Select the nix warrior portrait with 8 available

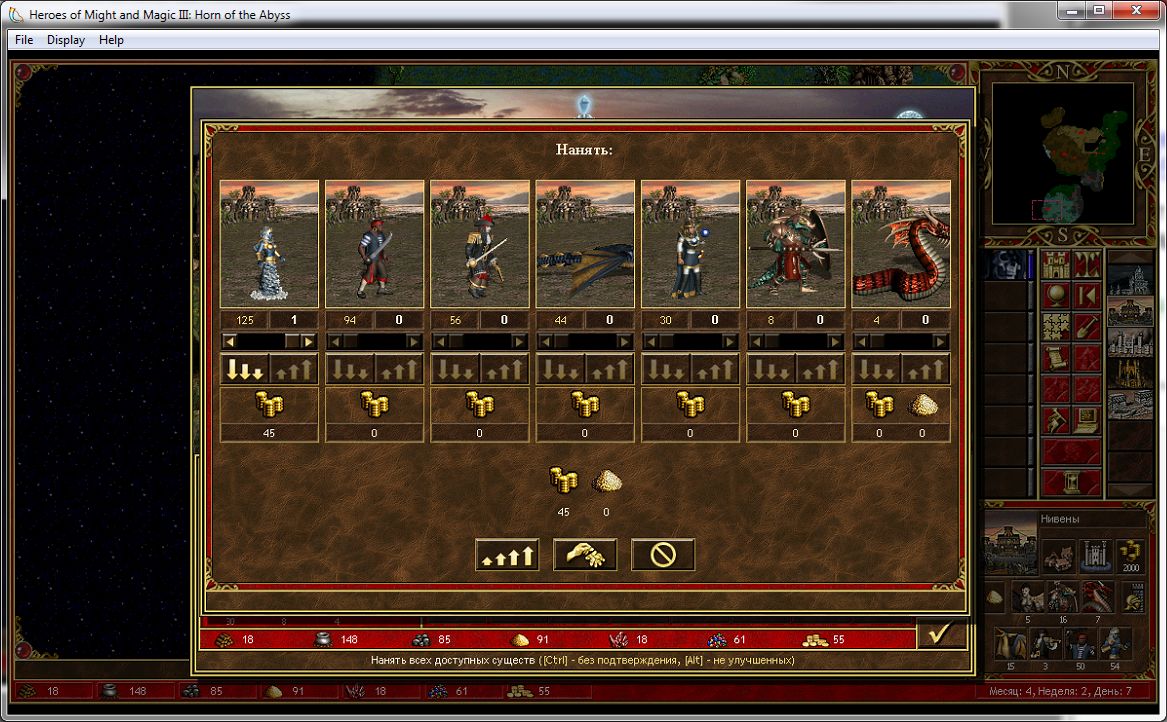[796, 243]
